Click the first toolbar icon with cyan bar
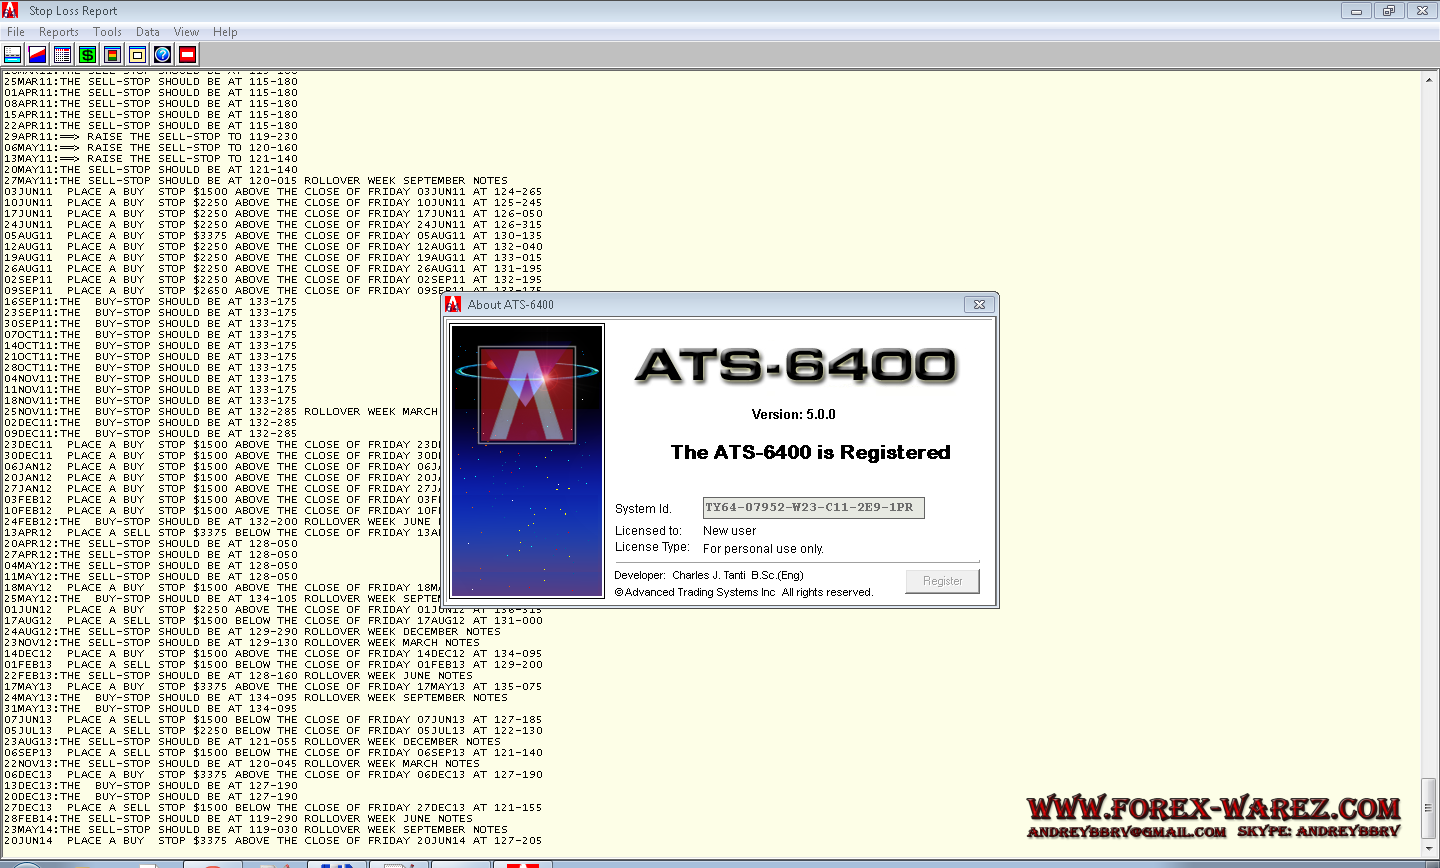 (x=13, y=55)
